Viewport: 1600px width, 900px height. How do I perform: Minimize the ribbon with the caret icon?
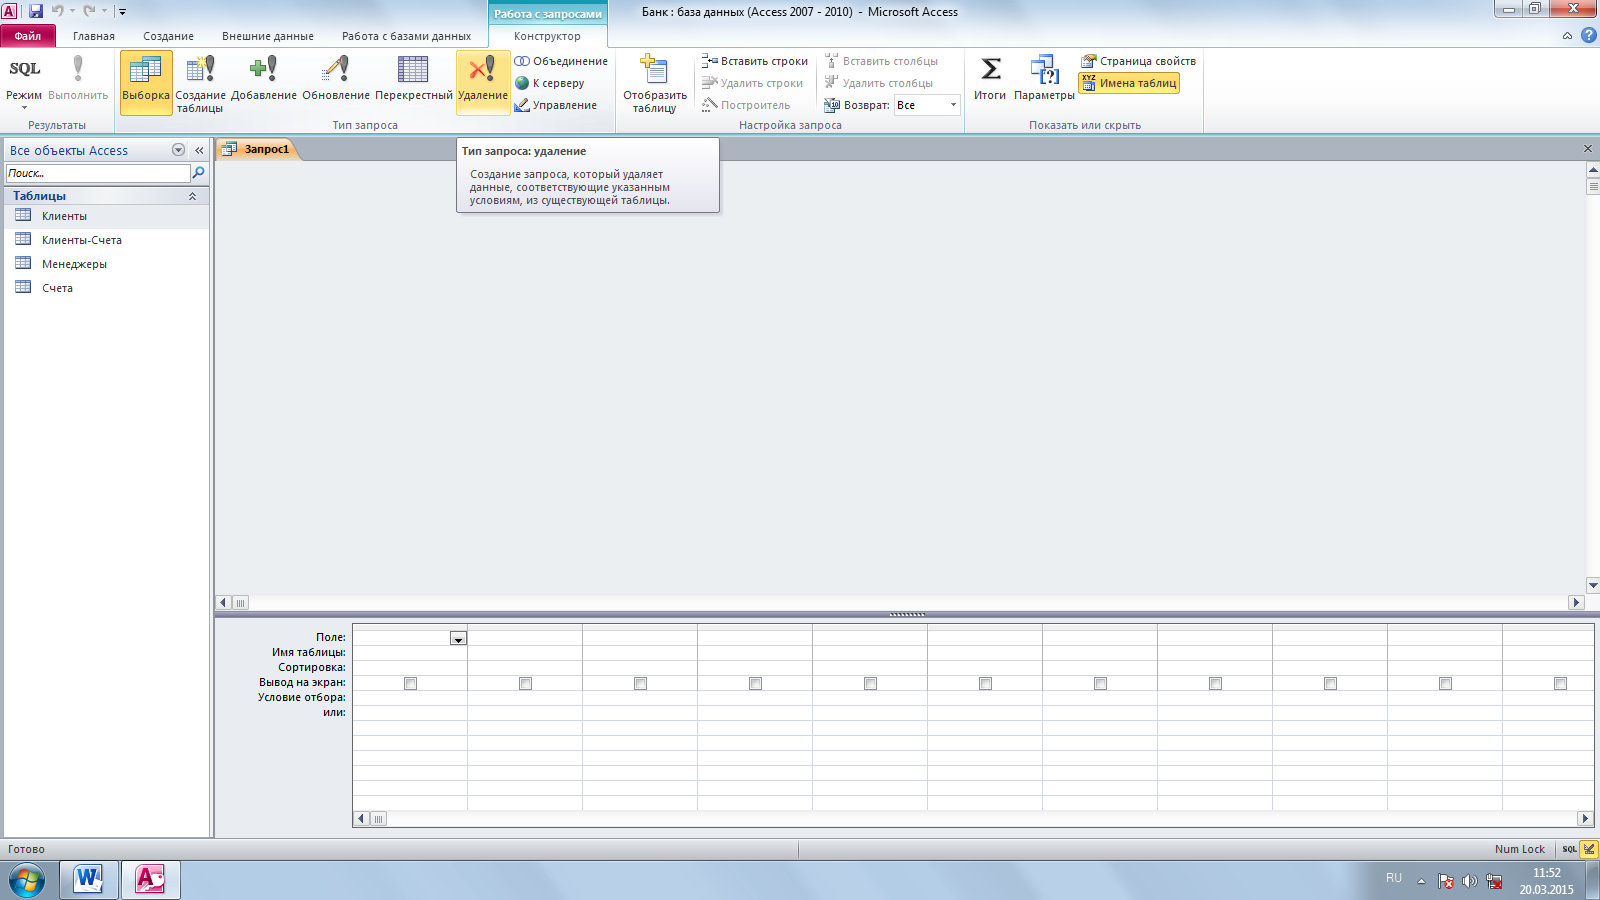pos(1567,36)
